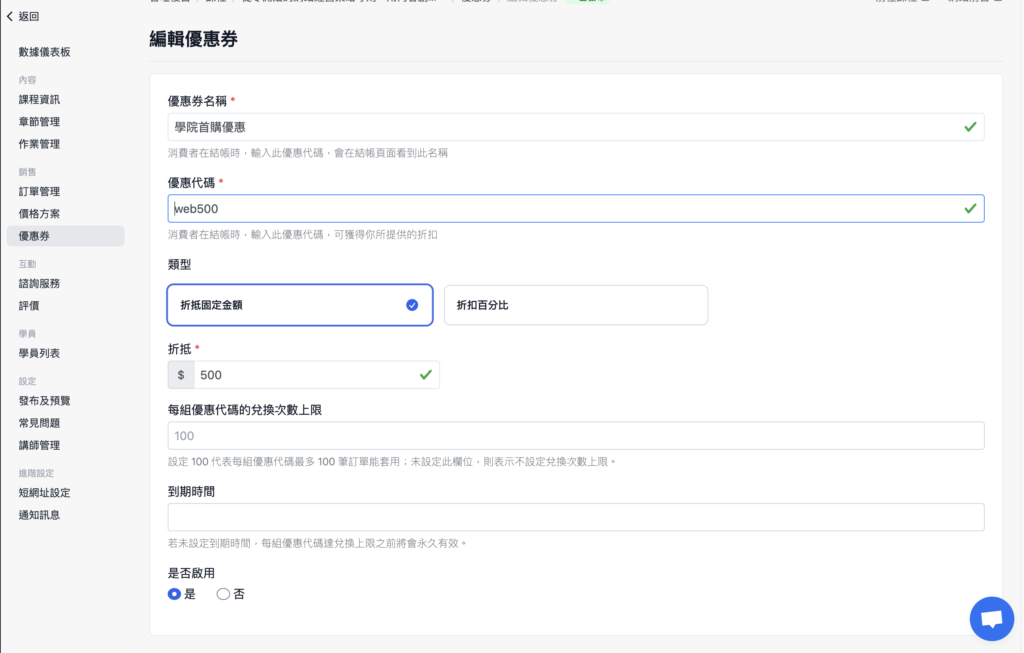Image resolution: width=1024 pixels, height=653 pixels.
Task: Open 評價 in sidebar
Action: click(29, 306)
